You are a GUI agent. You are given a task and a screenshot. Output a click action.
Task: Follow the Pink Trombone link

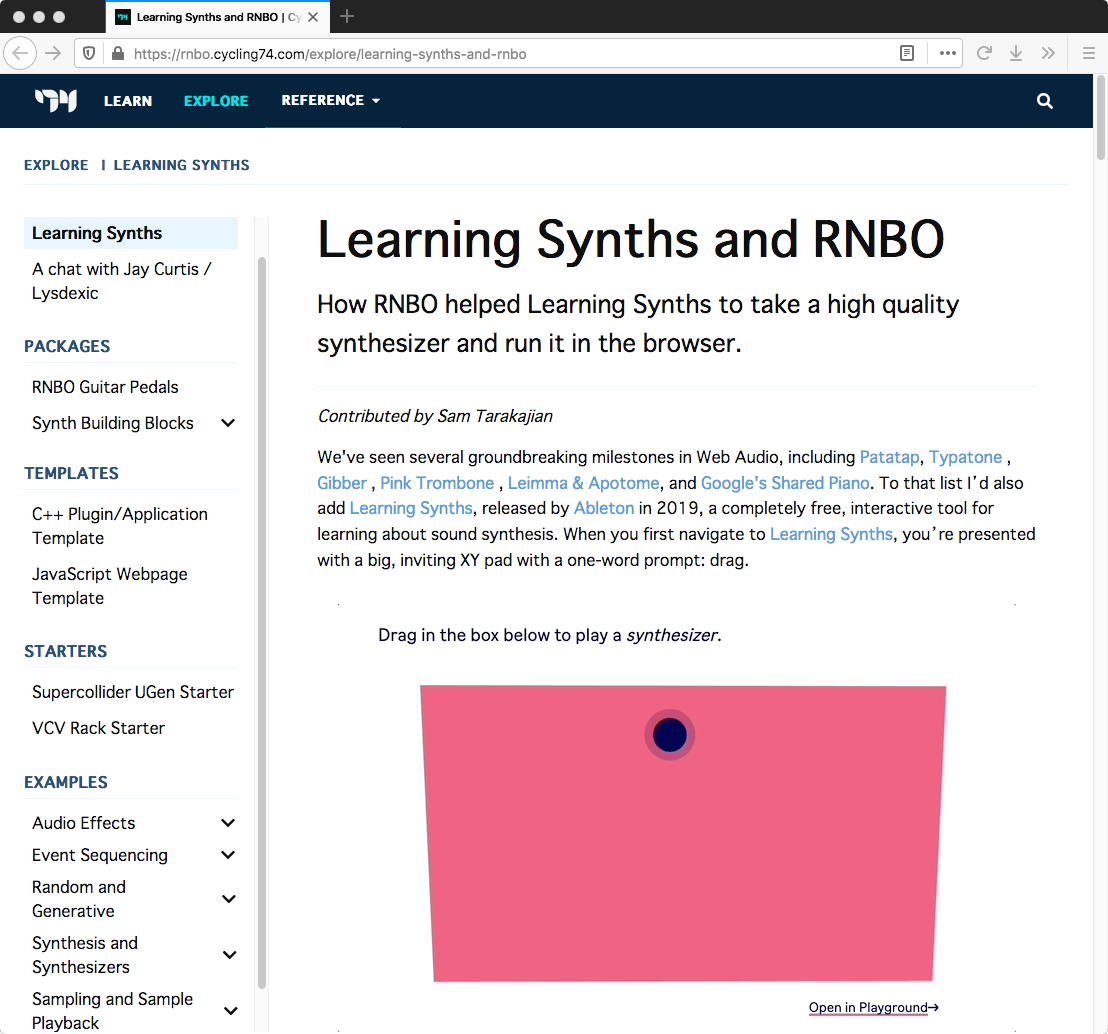[x=437, y=483]
